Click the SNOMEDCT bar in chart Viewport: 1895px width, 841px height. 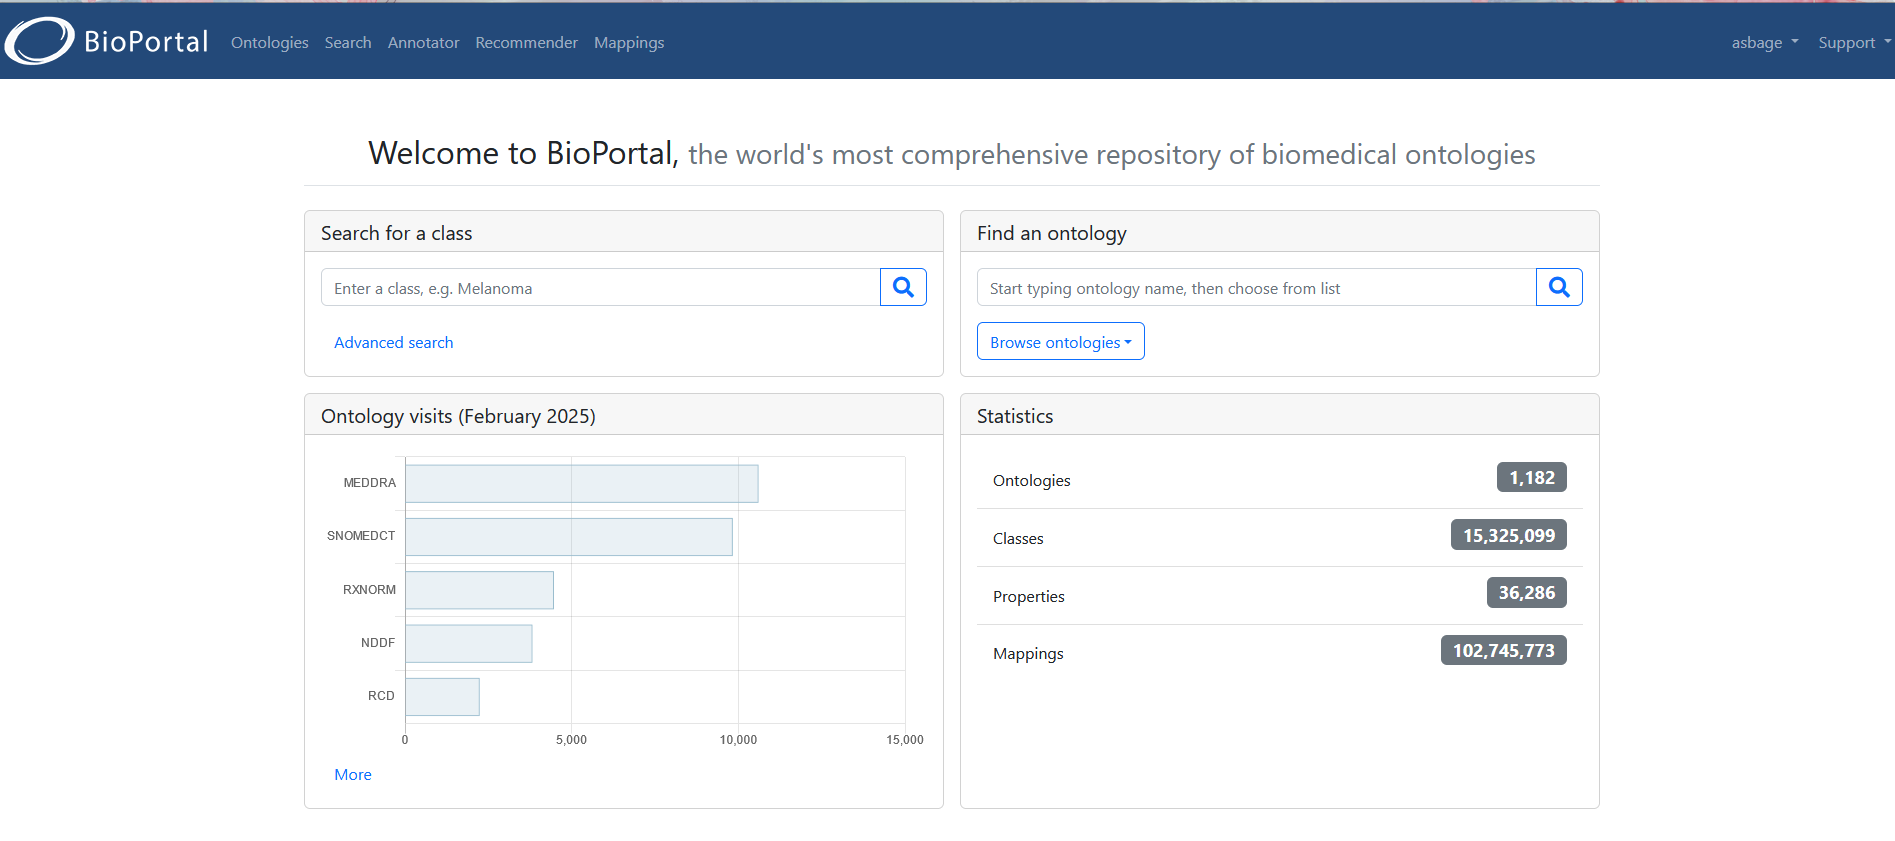[x=568, y=537]
